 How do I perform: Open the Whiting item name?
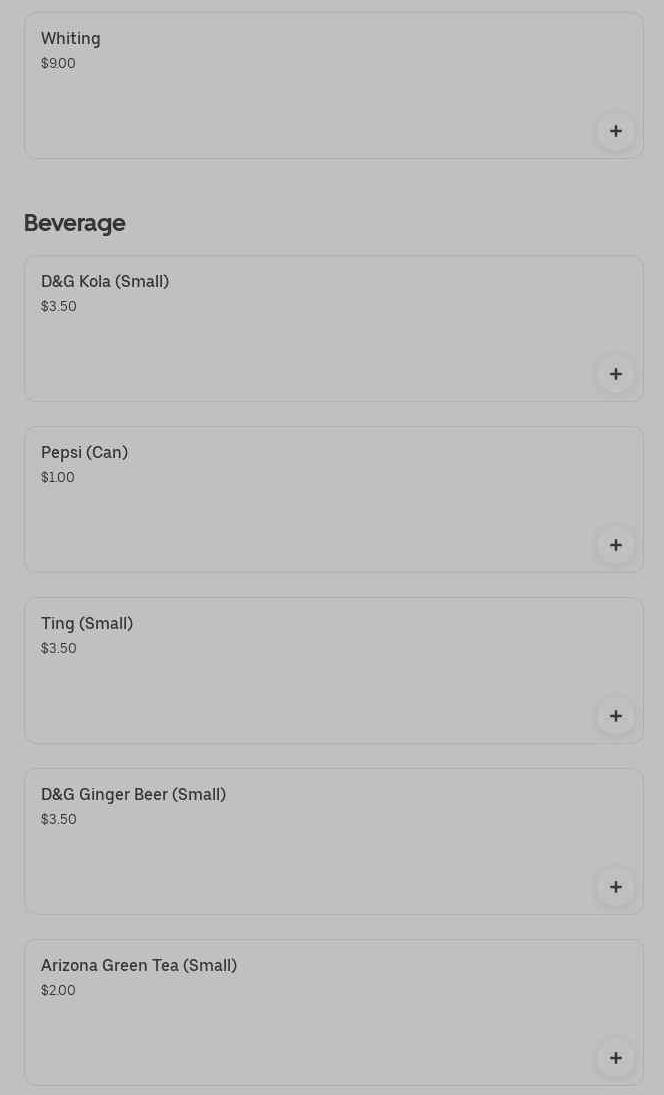71,39
